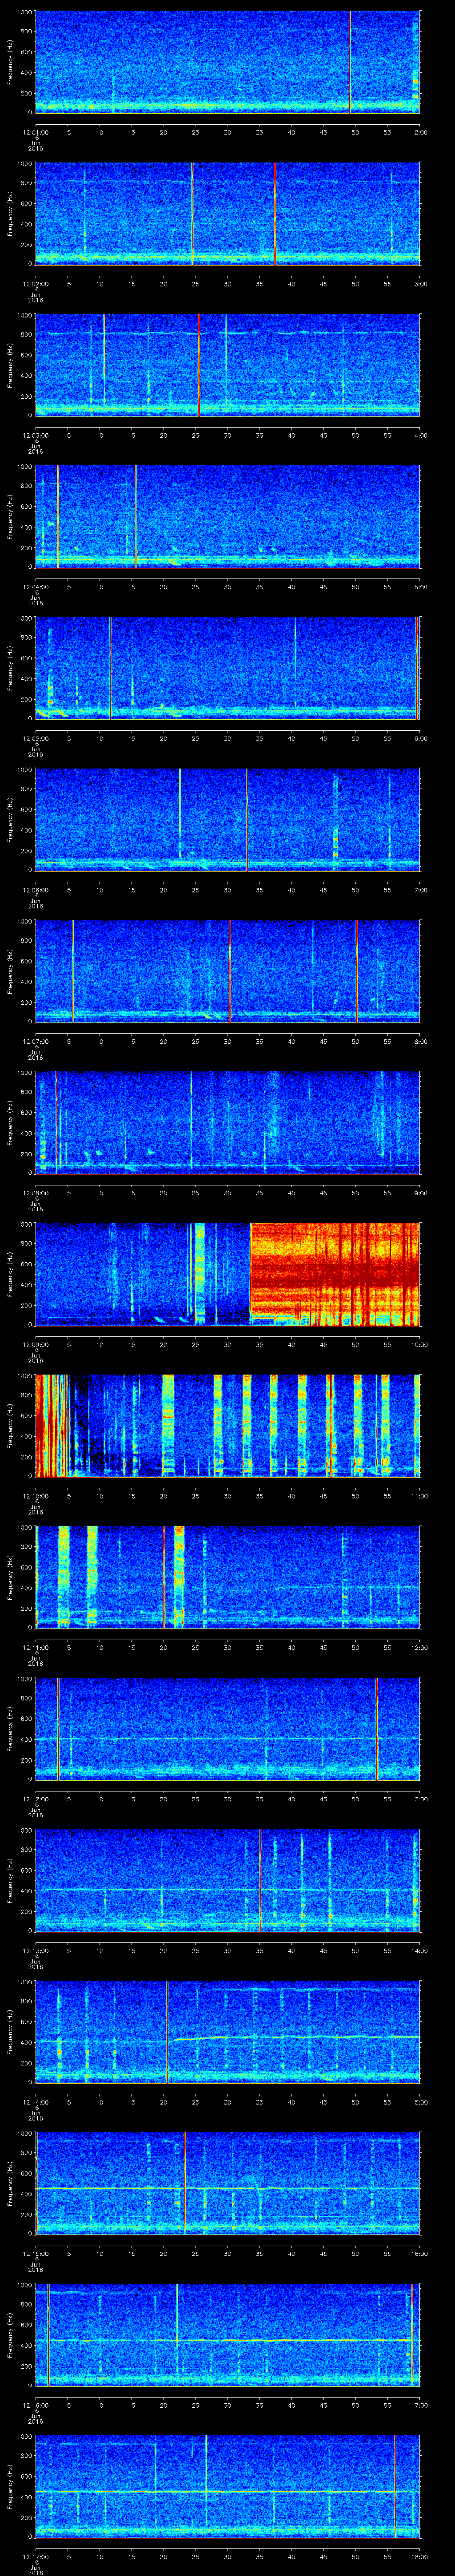This screenshot has height=2576, width=455.
Task: Click the '2:00' end time label
Action: [420, 132]
